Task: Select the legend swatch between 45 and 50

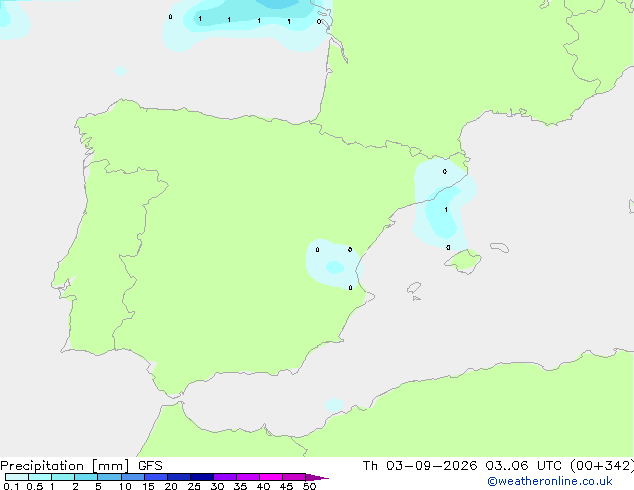Action: pos(294,477)
